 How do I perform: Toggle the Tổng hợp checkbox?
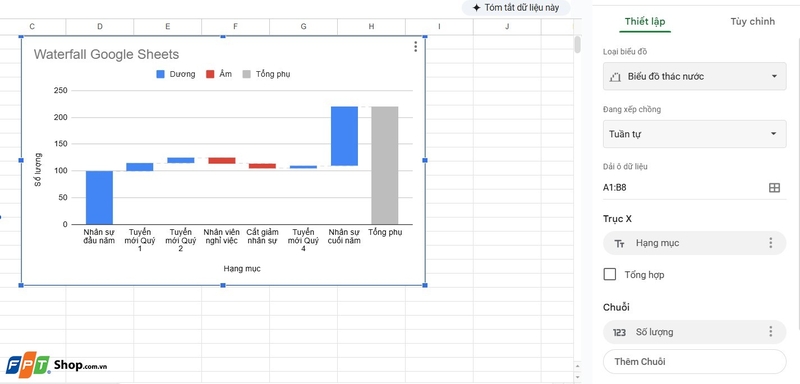tap(610, 274)
